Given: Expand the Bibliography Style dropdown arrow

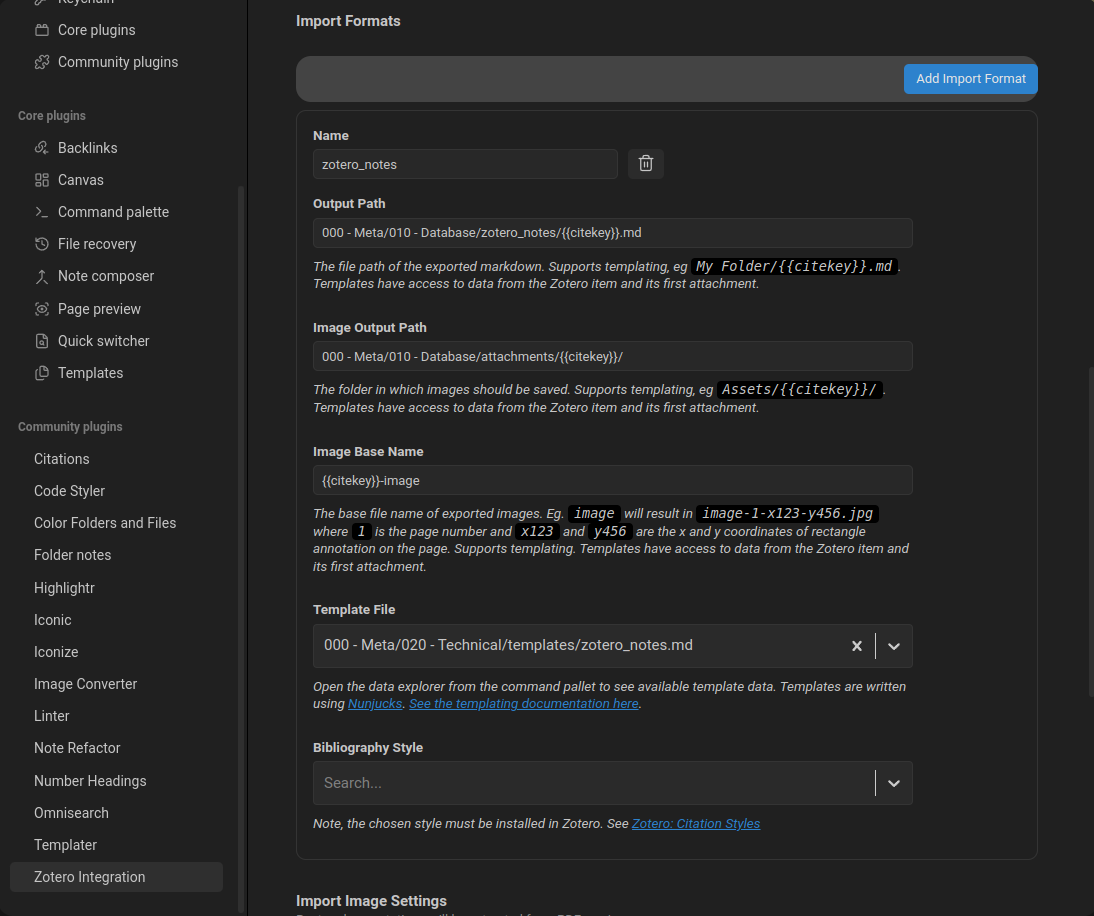Looking at the screenshot, I should click(x=894, y=783).
